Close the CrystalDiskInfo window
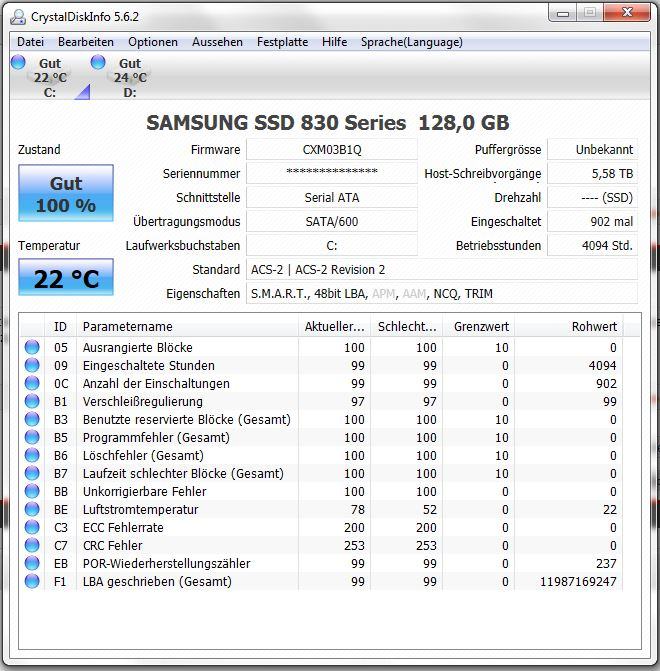 (627, 13)
